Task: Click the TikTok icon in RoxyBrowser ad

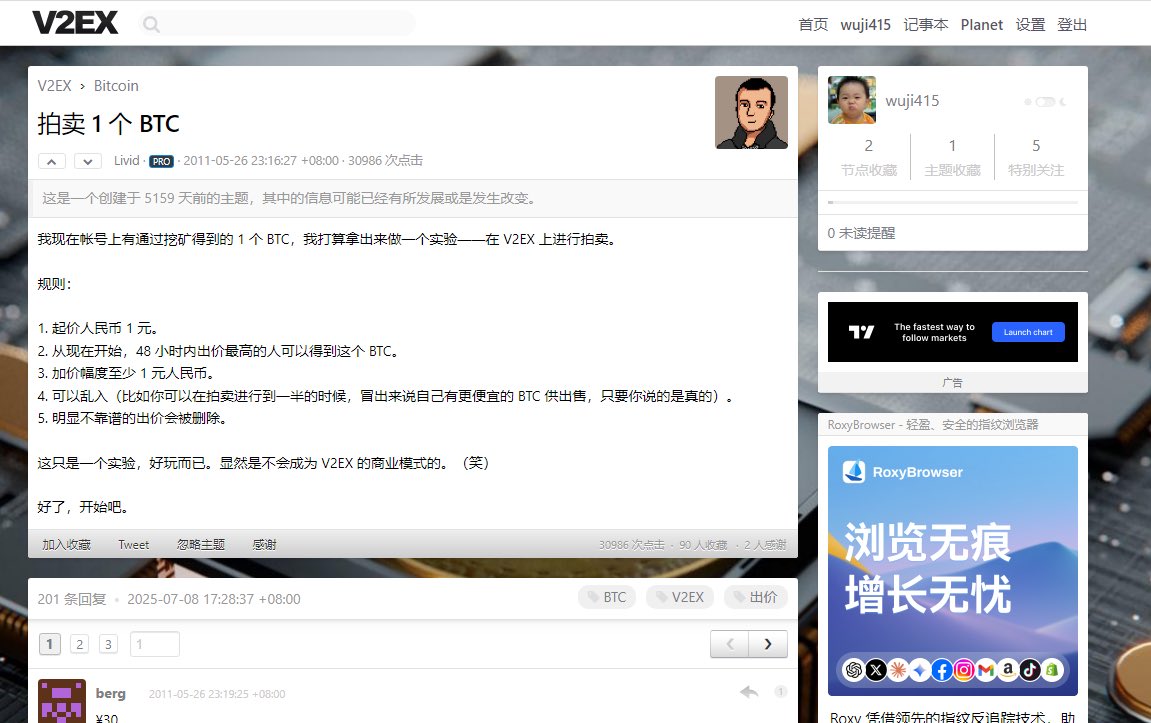Action: click(x=1030, y=669)
